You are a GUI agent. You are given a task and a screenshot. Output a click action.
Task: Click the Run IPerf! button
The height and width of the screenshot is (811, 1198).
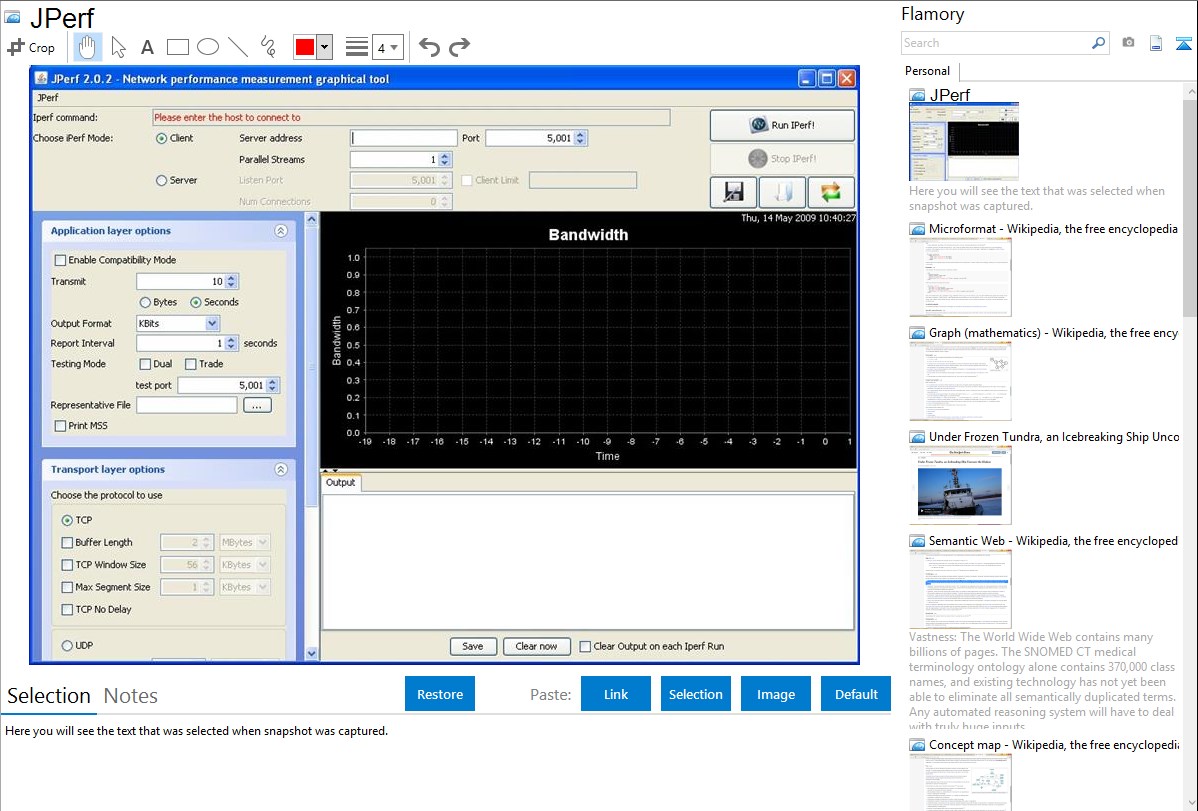click(782, 125)
